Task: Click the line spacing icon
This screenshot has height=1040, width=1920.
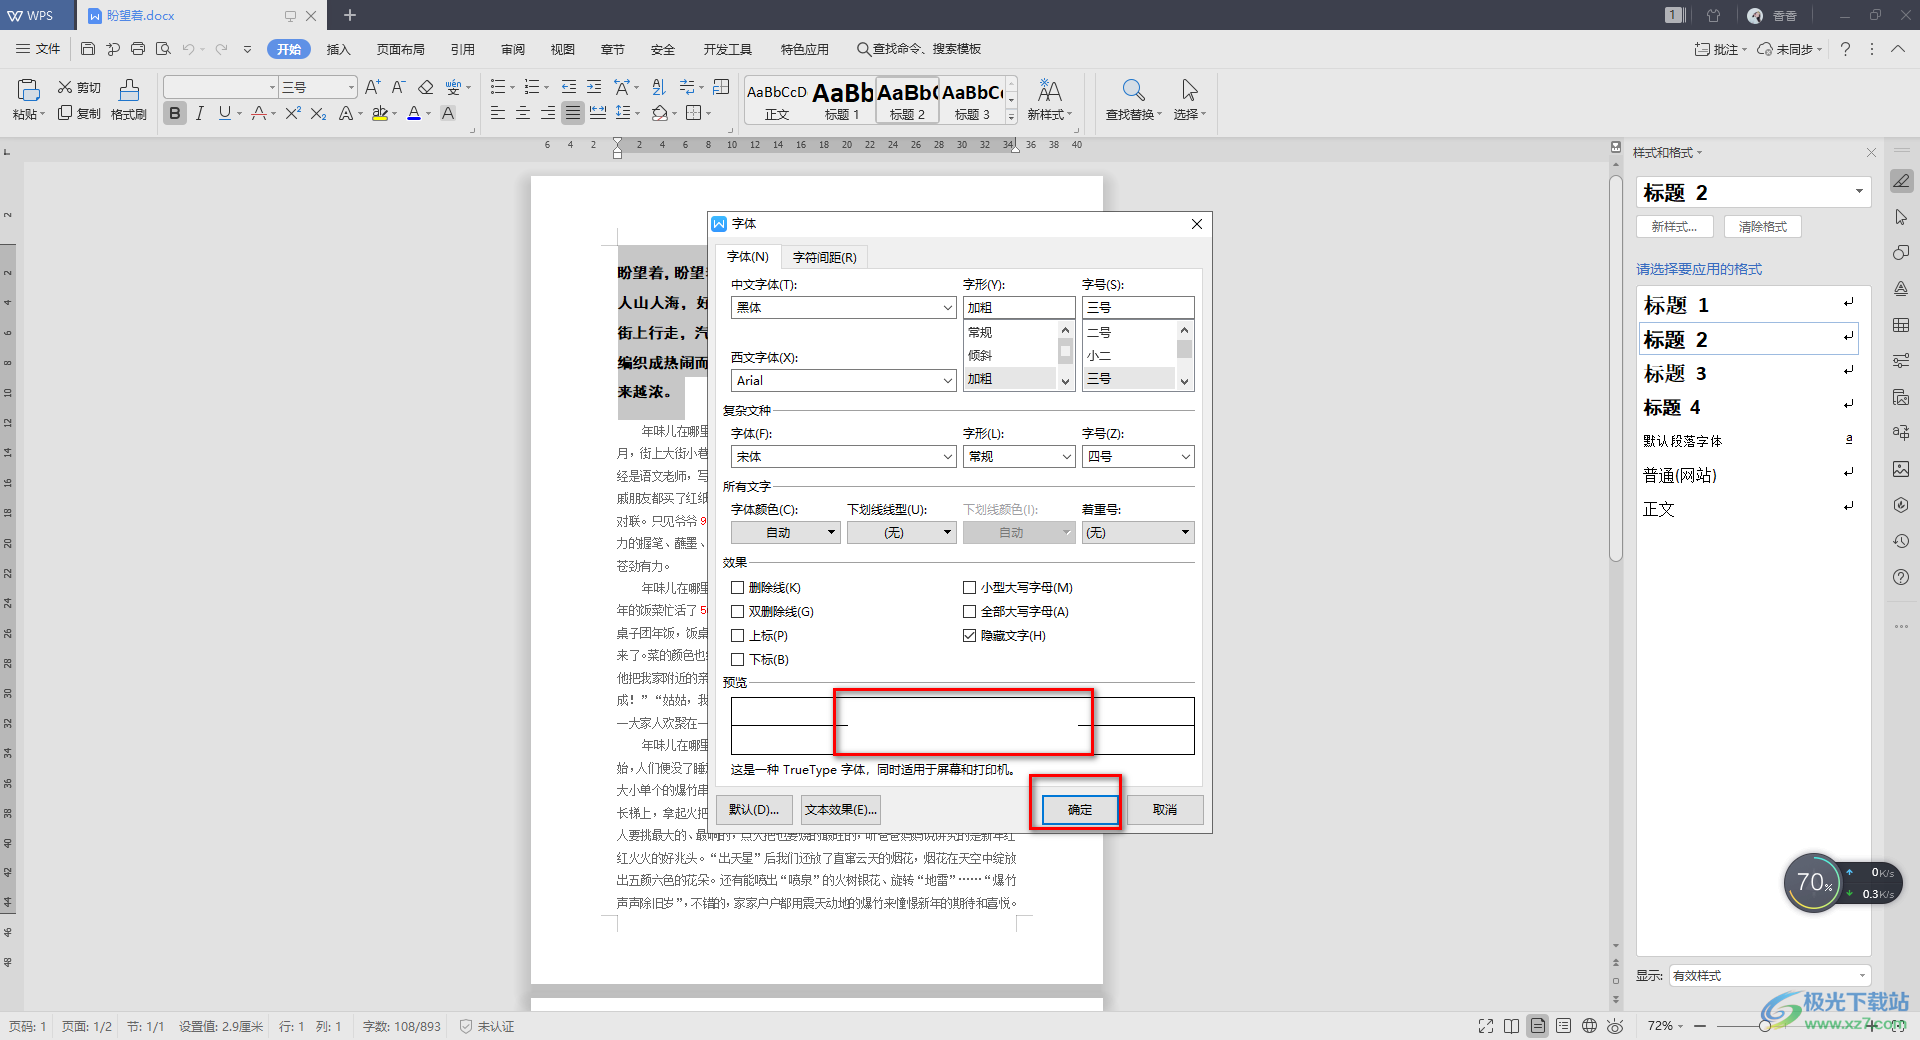Action: [x=623, y=114]
